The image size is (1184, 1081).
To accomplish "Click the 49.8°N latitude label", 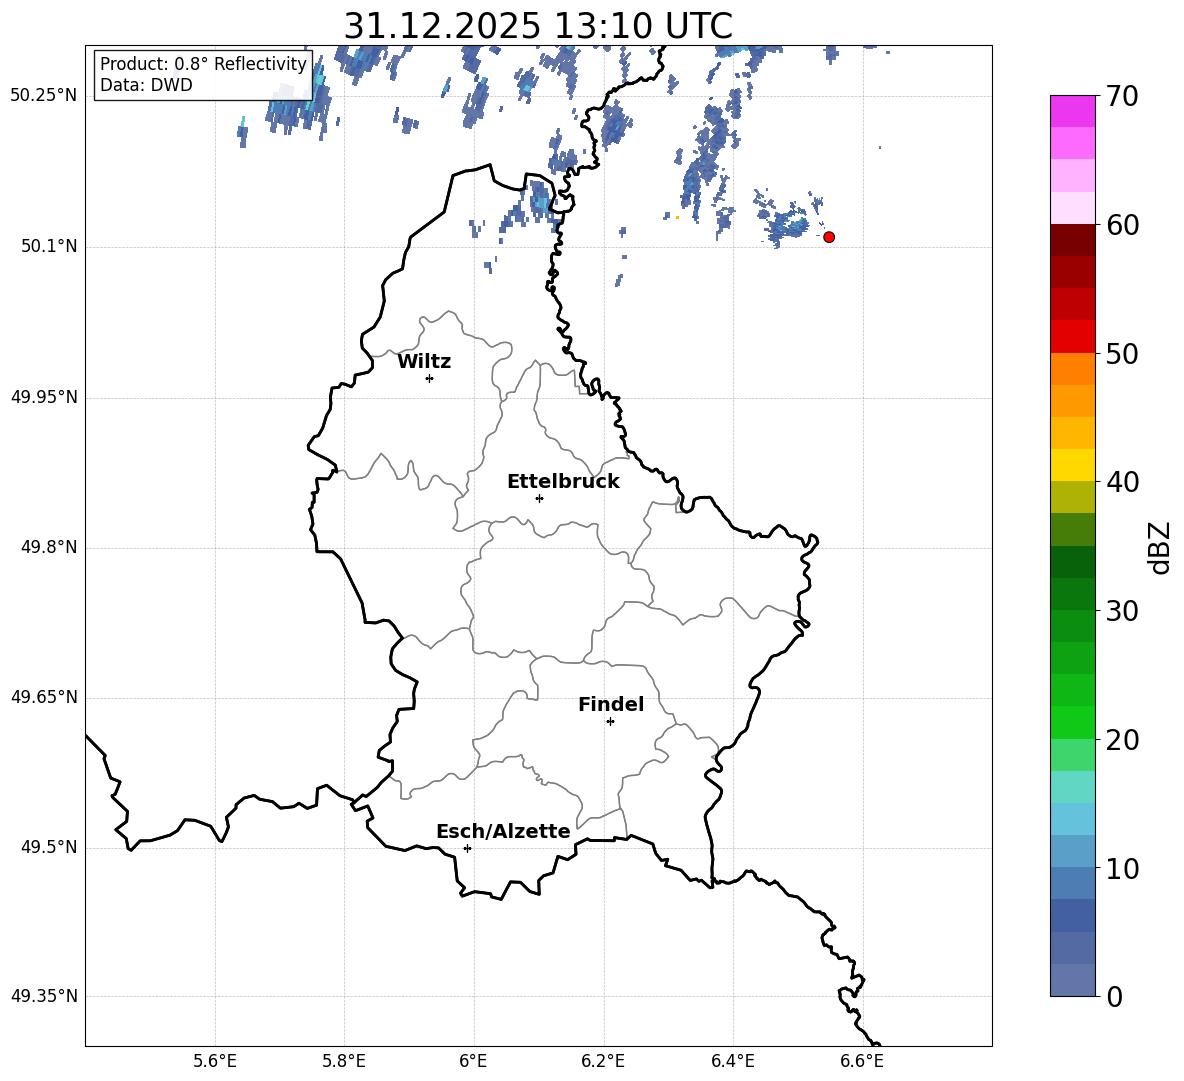I will (49, 547).
